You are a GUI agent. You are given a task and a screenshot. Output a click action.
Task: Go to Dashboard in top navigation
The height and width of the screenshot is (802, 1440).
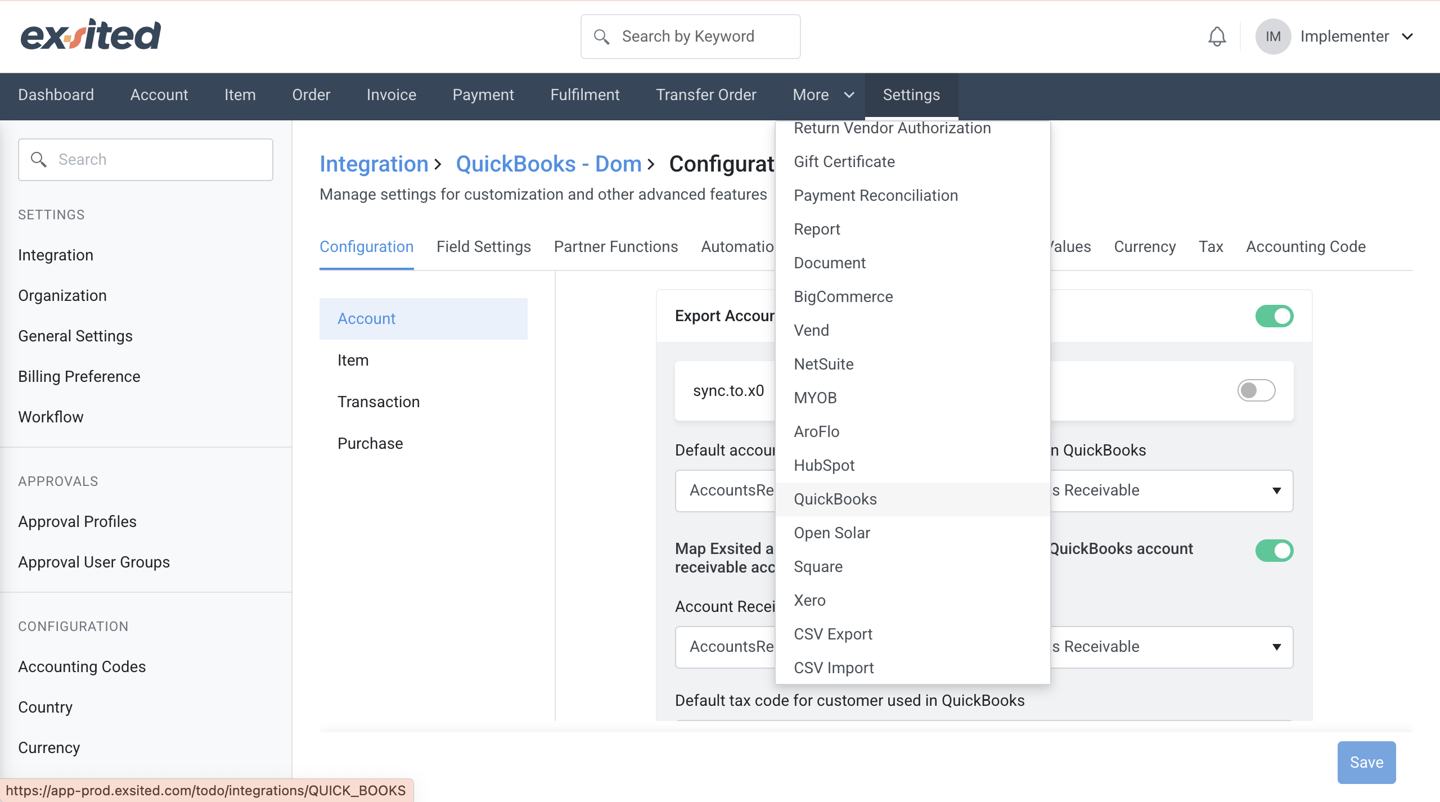pos(56,95)
